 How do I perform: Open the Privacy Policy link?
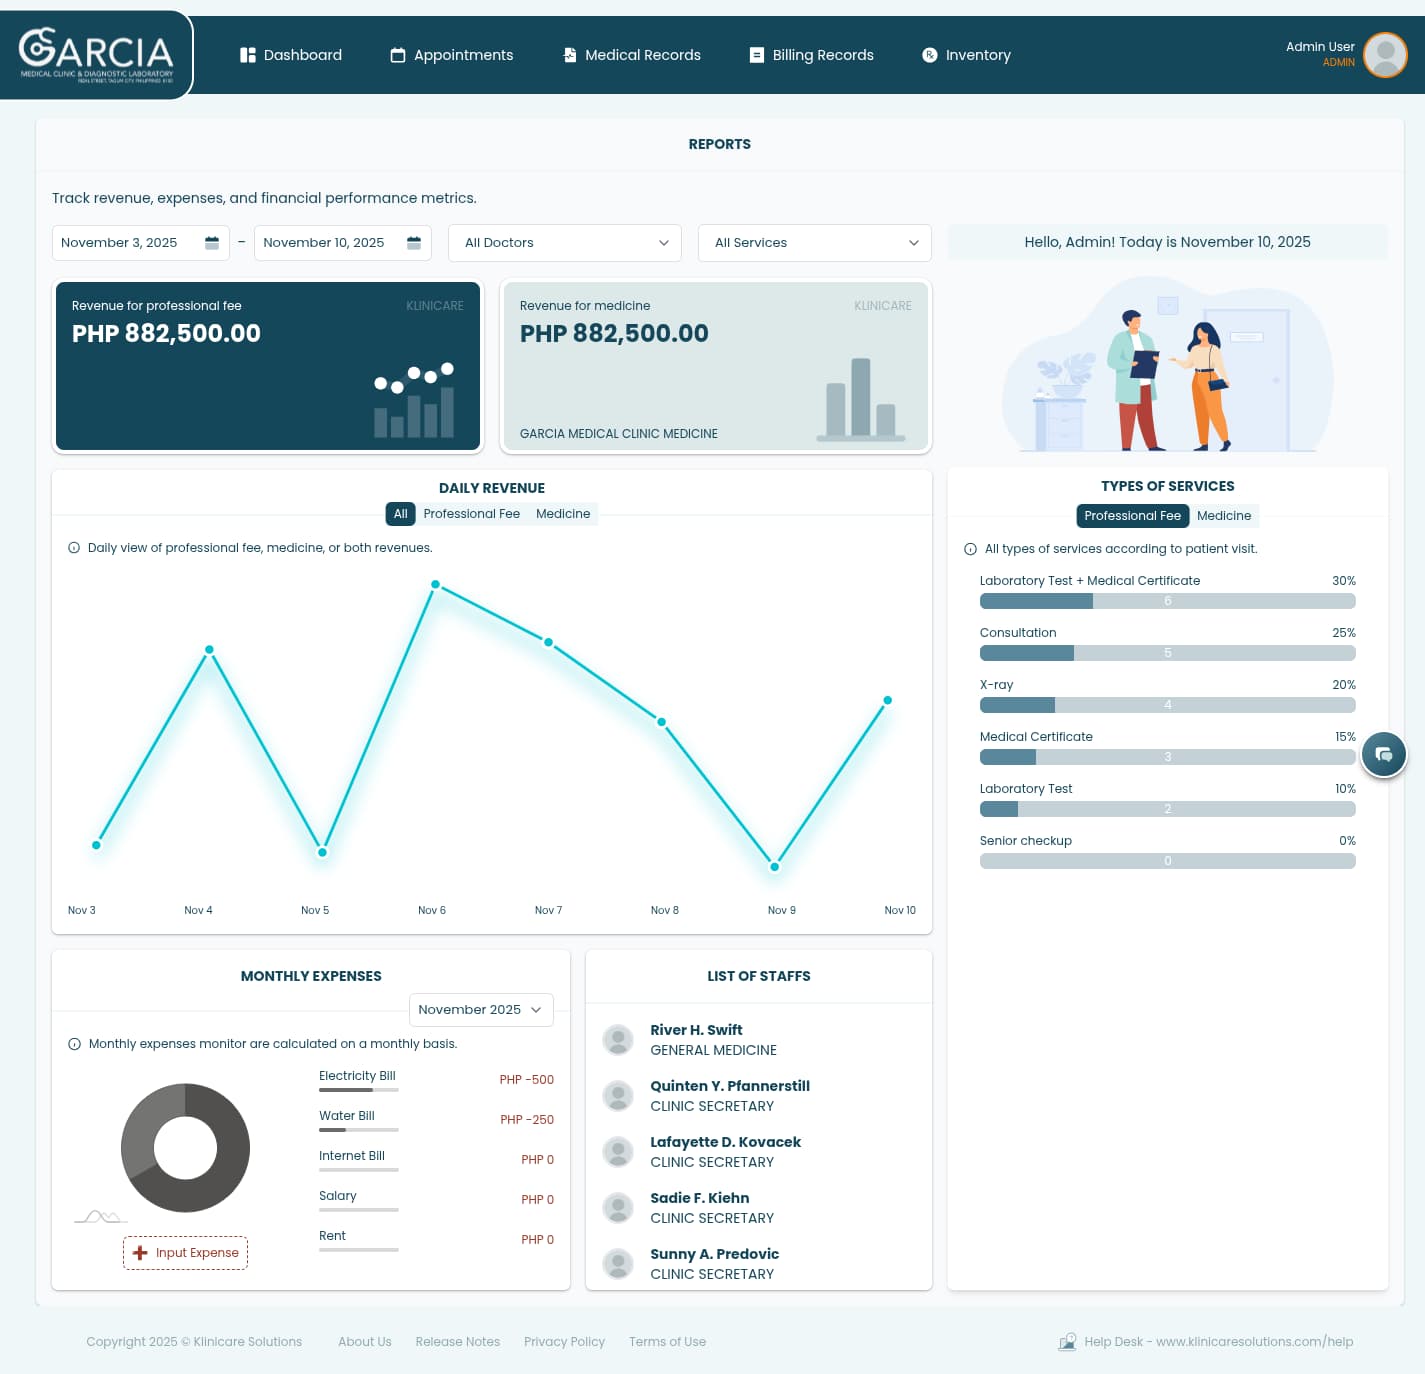tap(564, 1342)
